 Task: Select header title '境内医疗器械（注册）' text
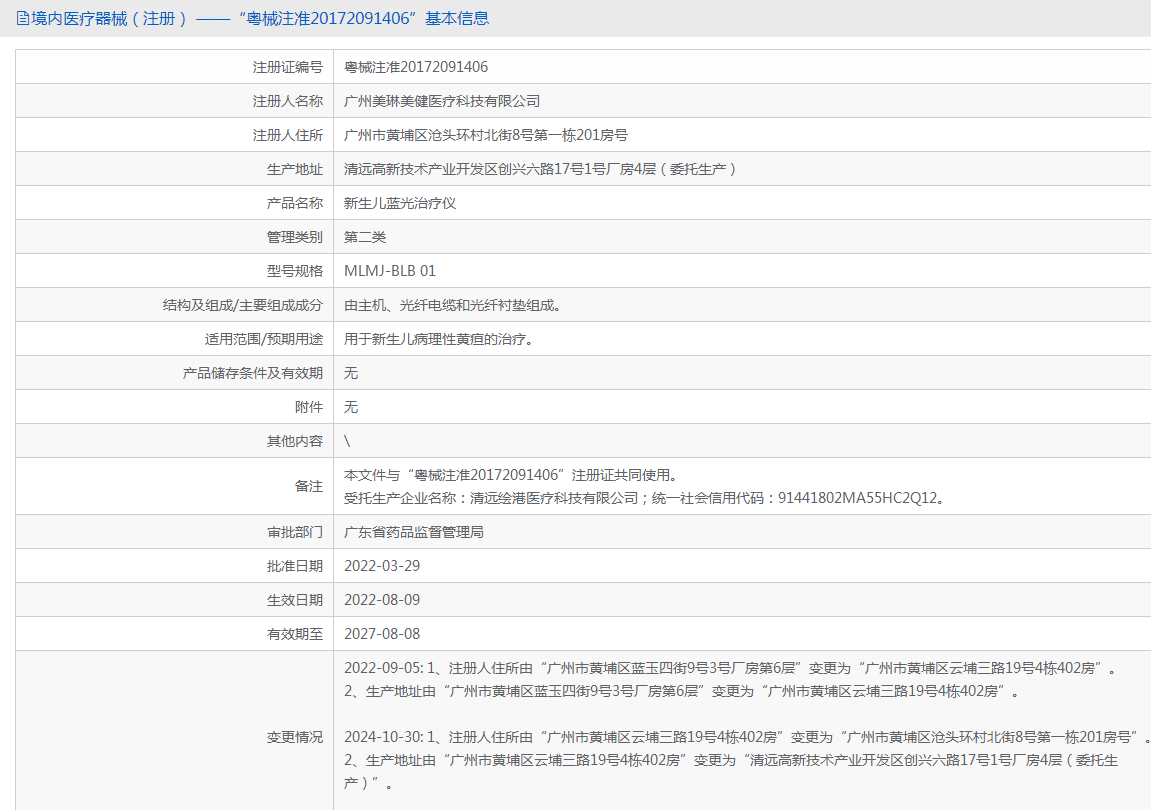click(x=109, y=18)
